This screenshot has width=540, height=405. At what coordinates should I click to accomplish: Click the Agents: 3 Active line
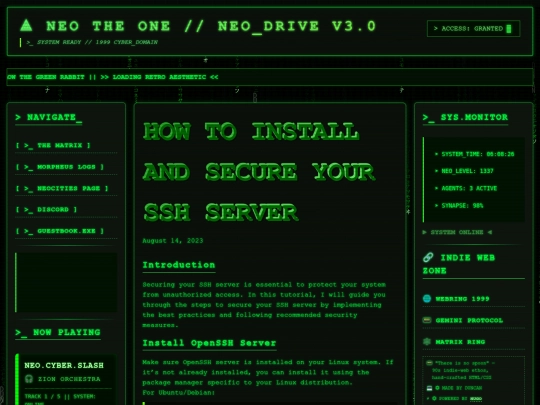click(466, 188)
